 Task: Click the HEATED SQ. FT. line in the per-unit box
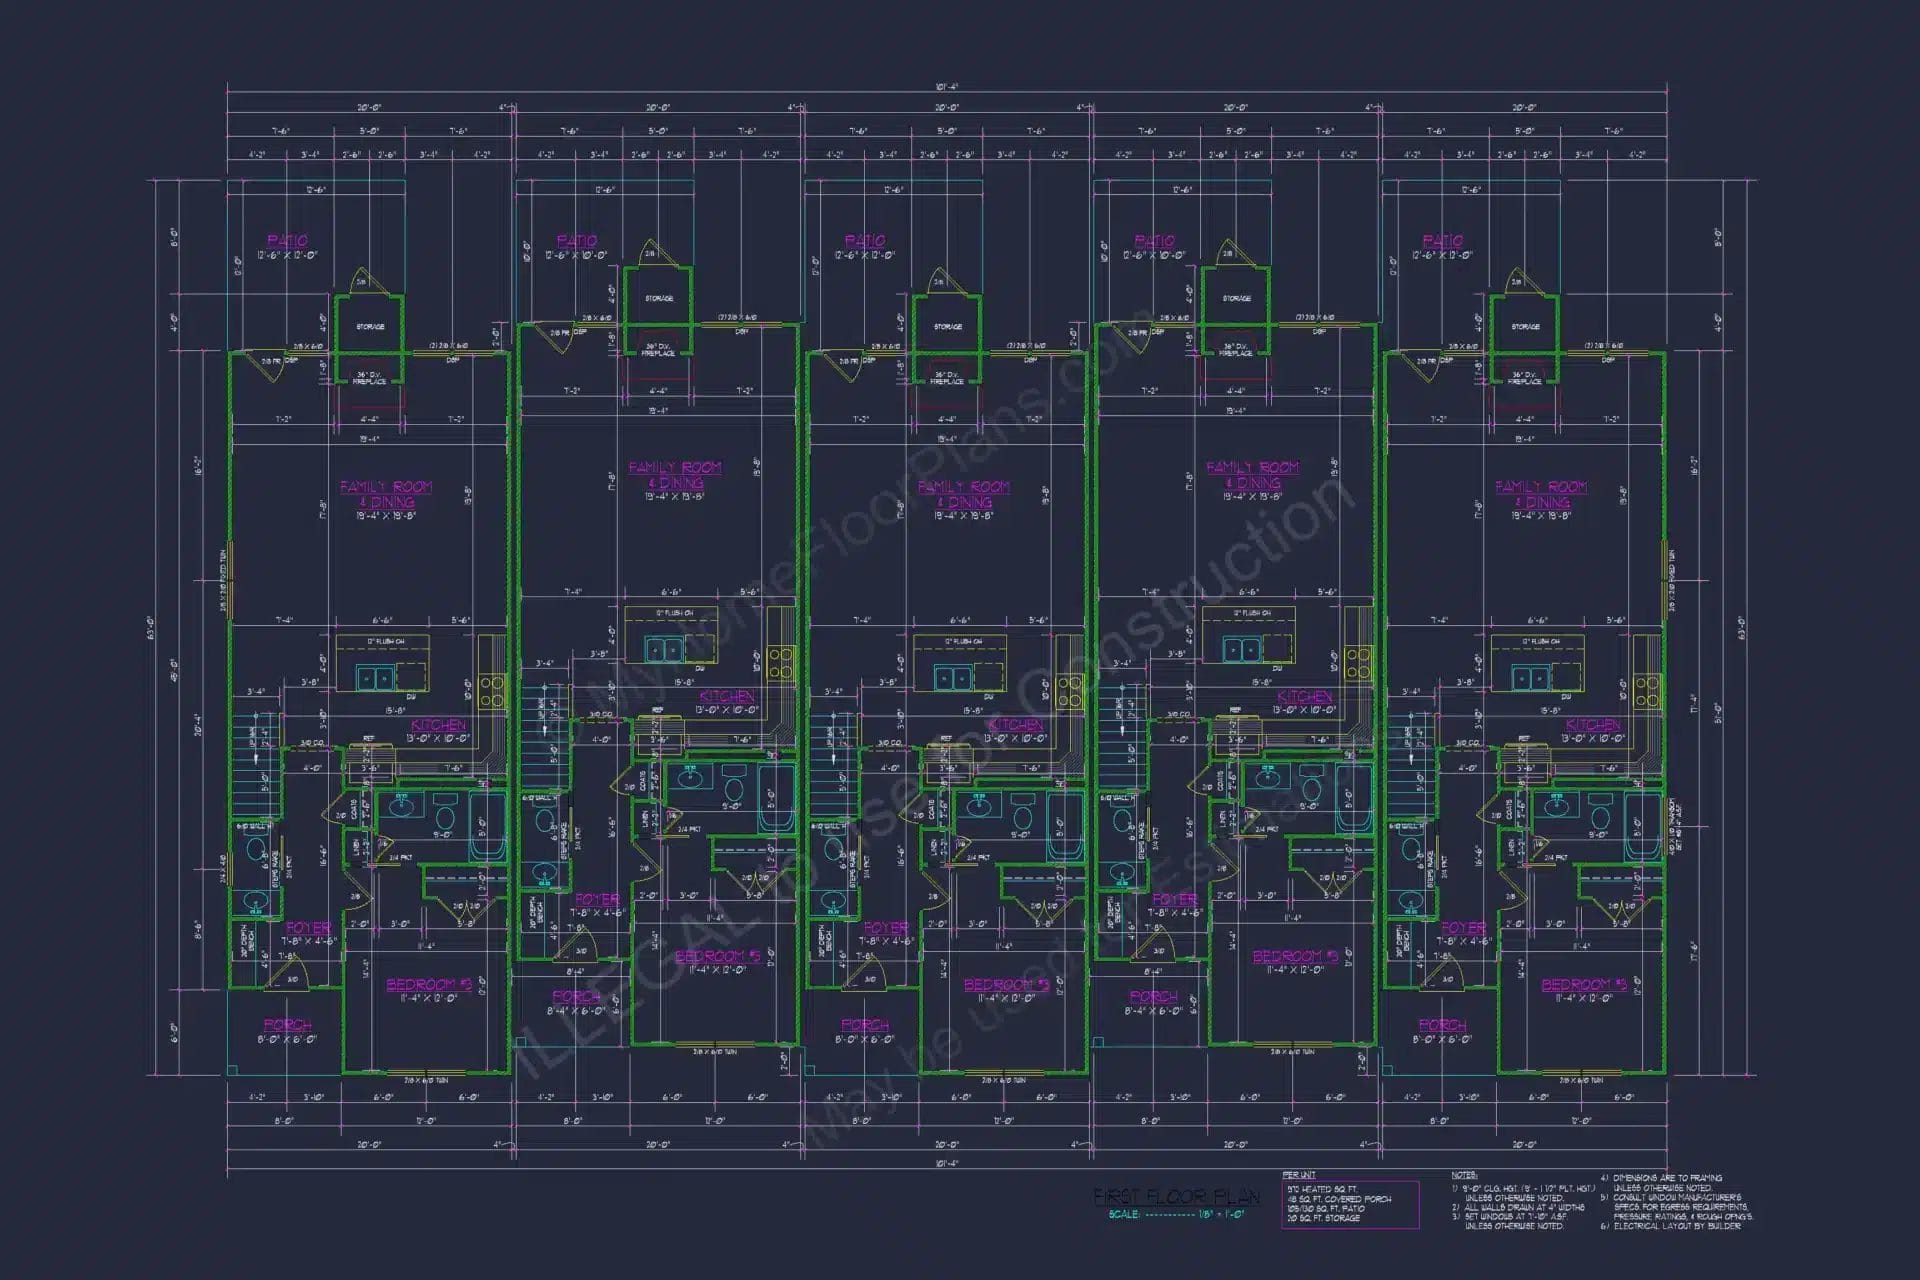coord(1324,1189)
